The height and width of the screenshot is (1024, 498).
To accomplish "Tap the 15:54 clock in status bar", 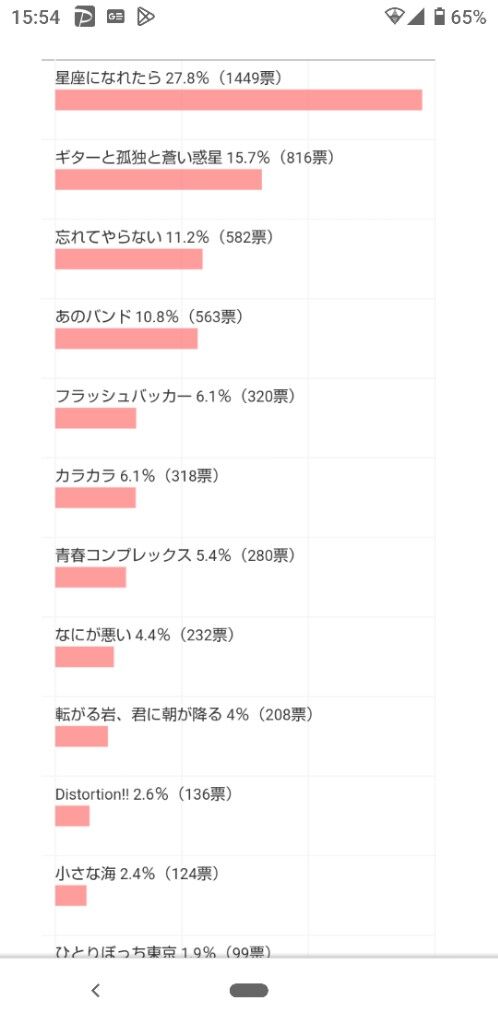I will (x=35, y=18).
